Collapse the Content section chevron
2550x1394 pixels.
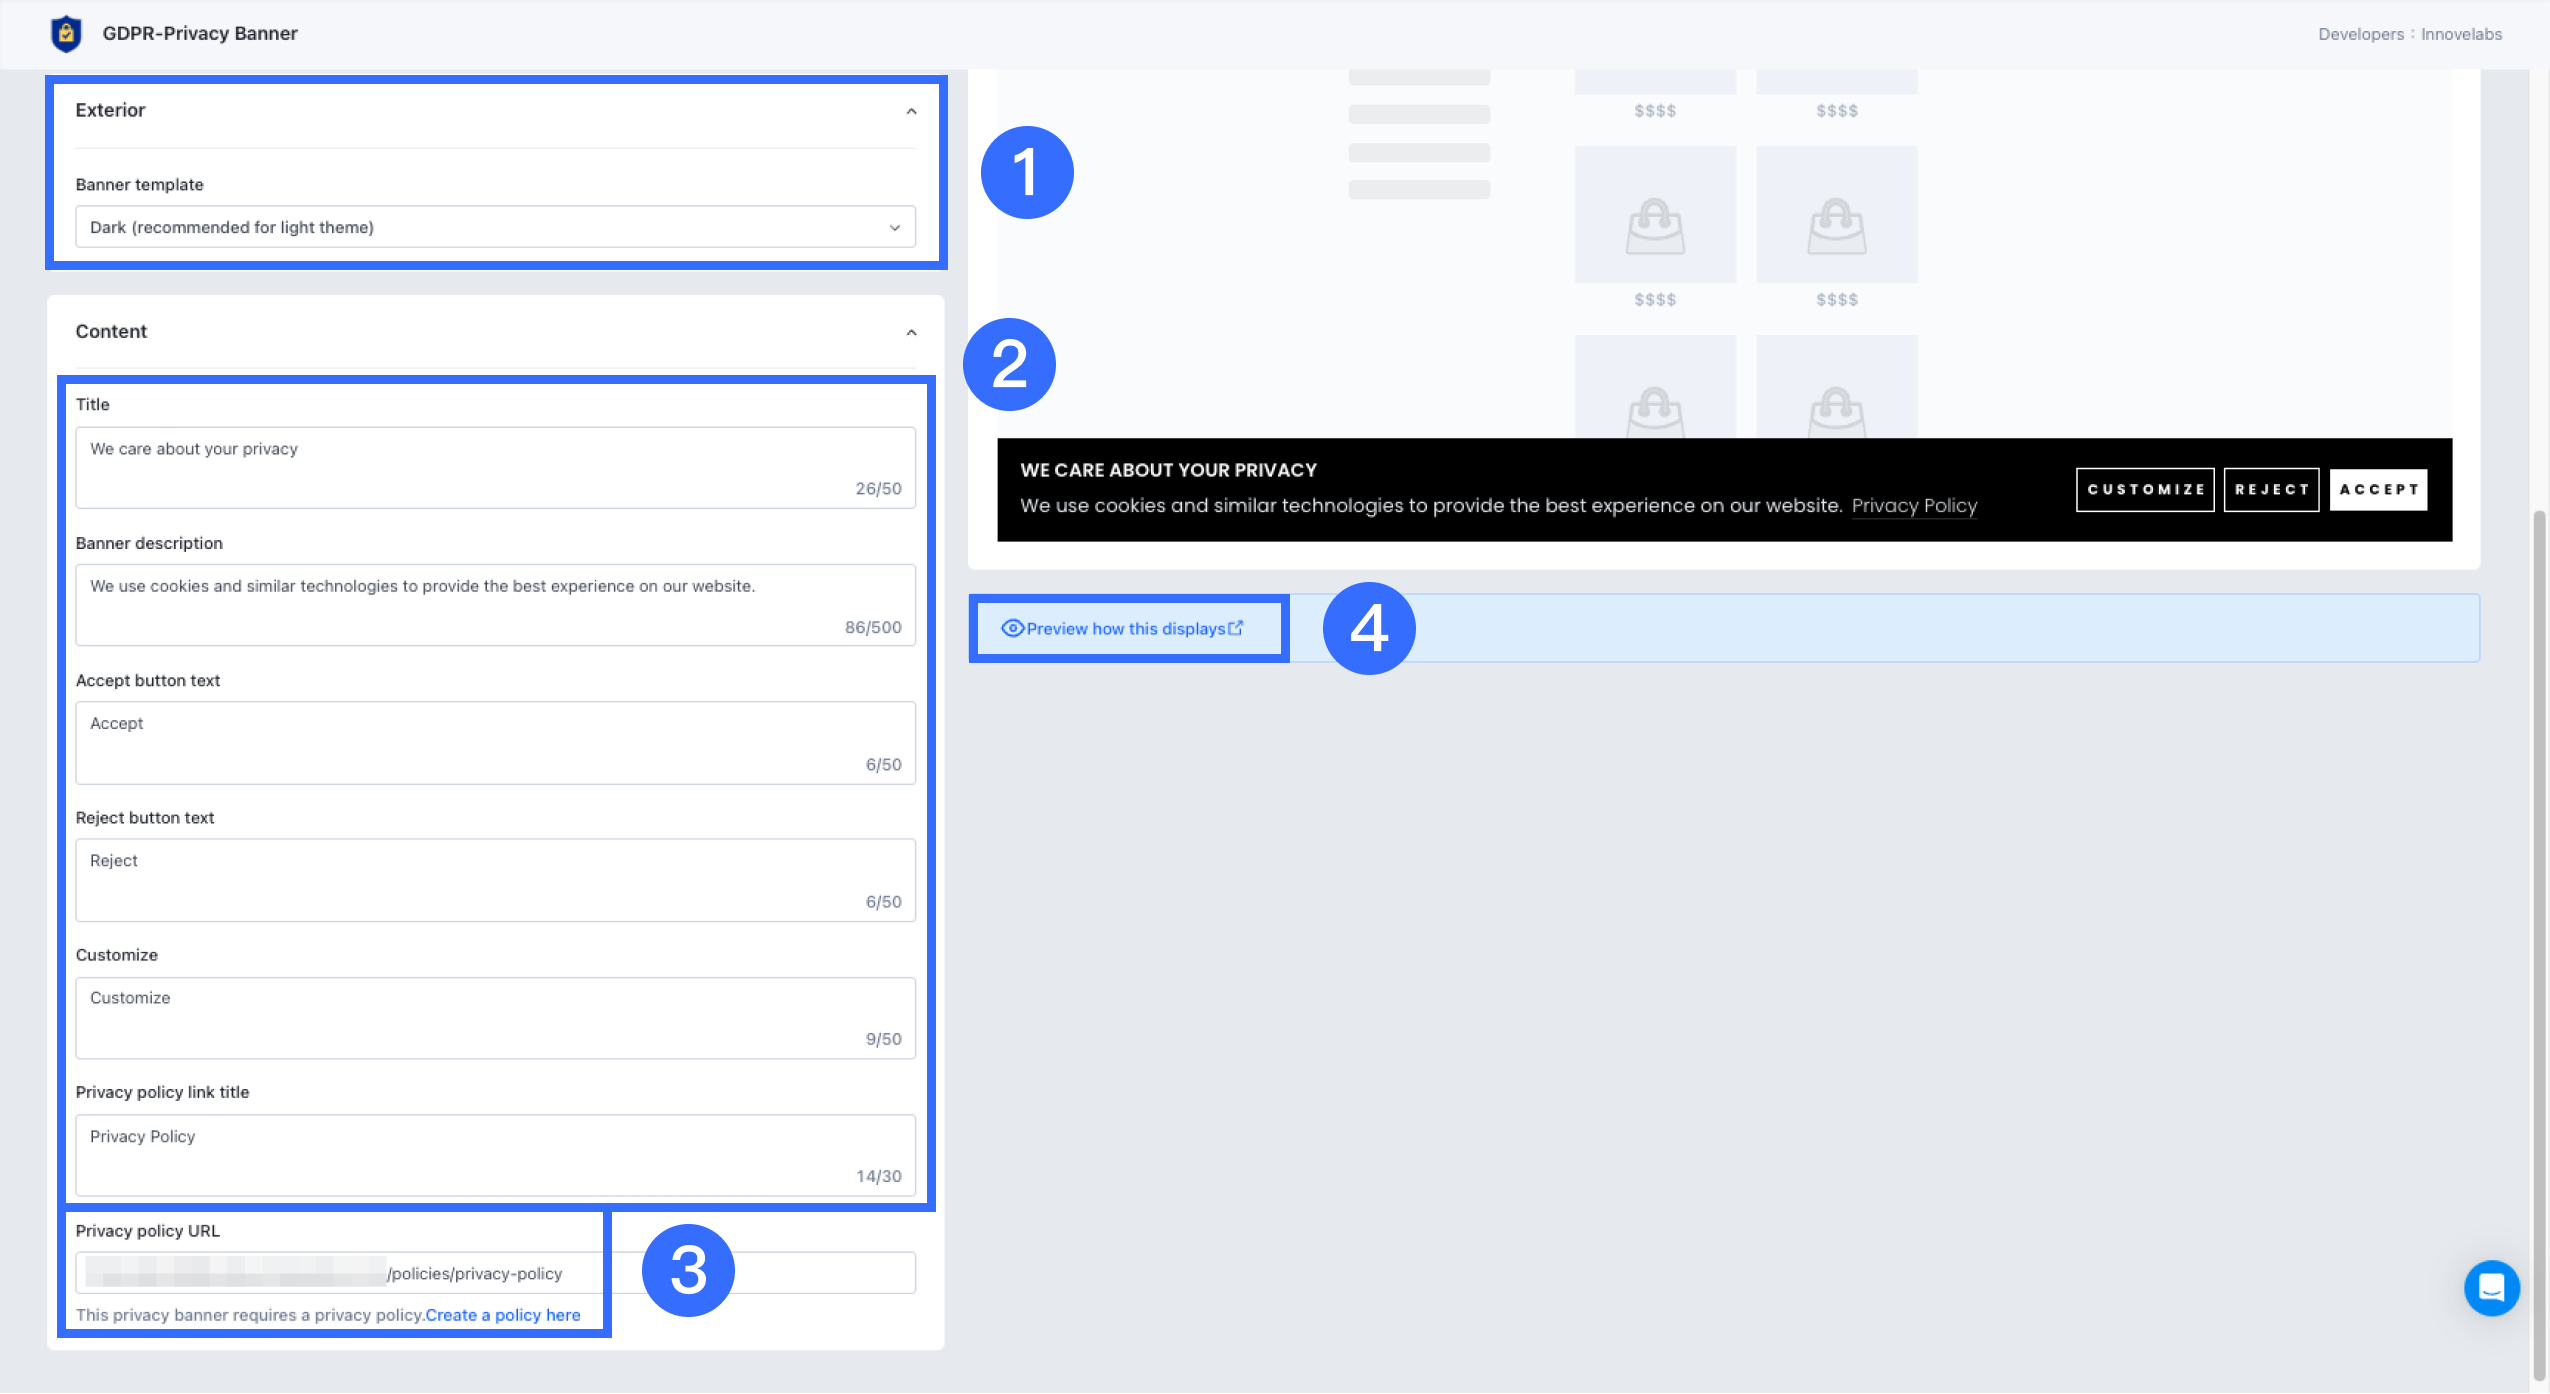[911, 332]
